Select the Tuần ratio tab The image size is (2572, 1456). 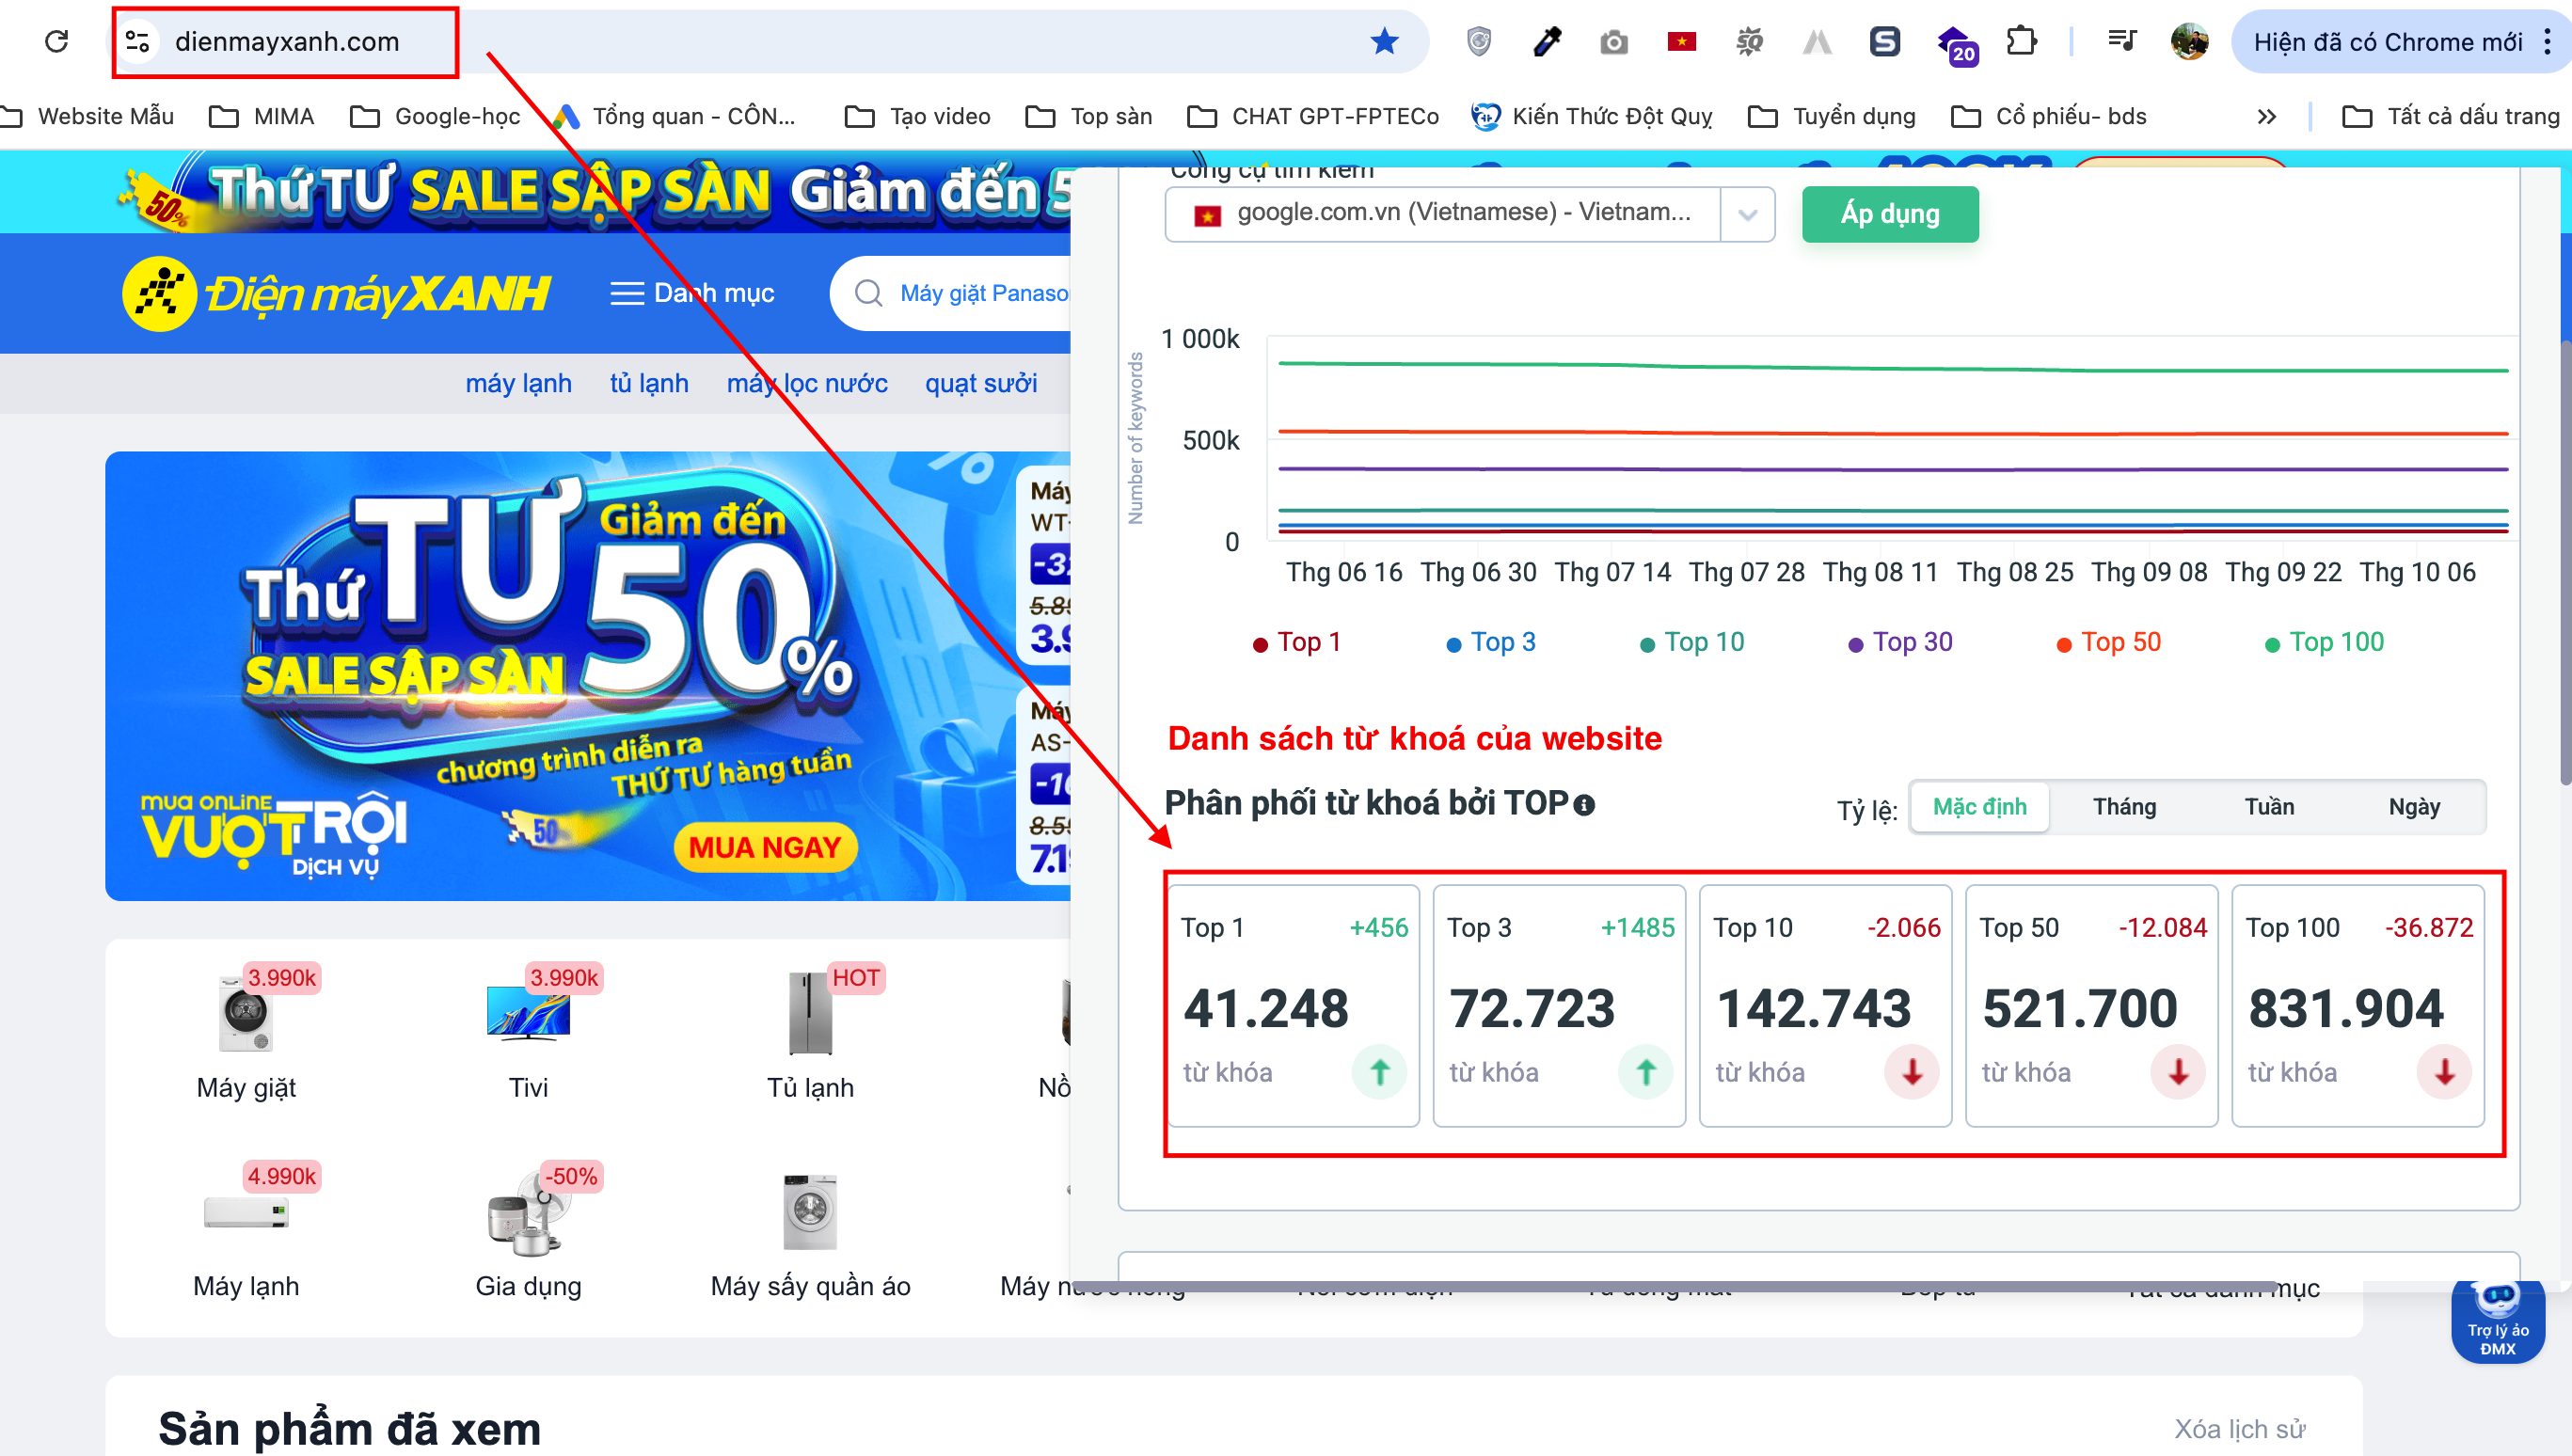(x=2269, y=806)
